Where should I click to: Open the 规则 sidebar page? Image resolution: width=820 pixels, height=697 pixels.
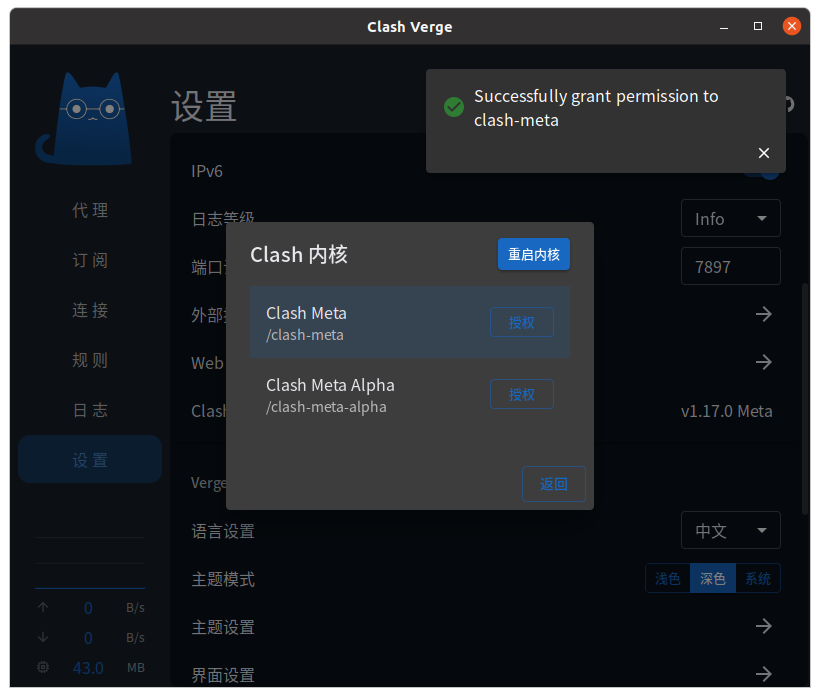[x=90, y=360]
